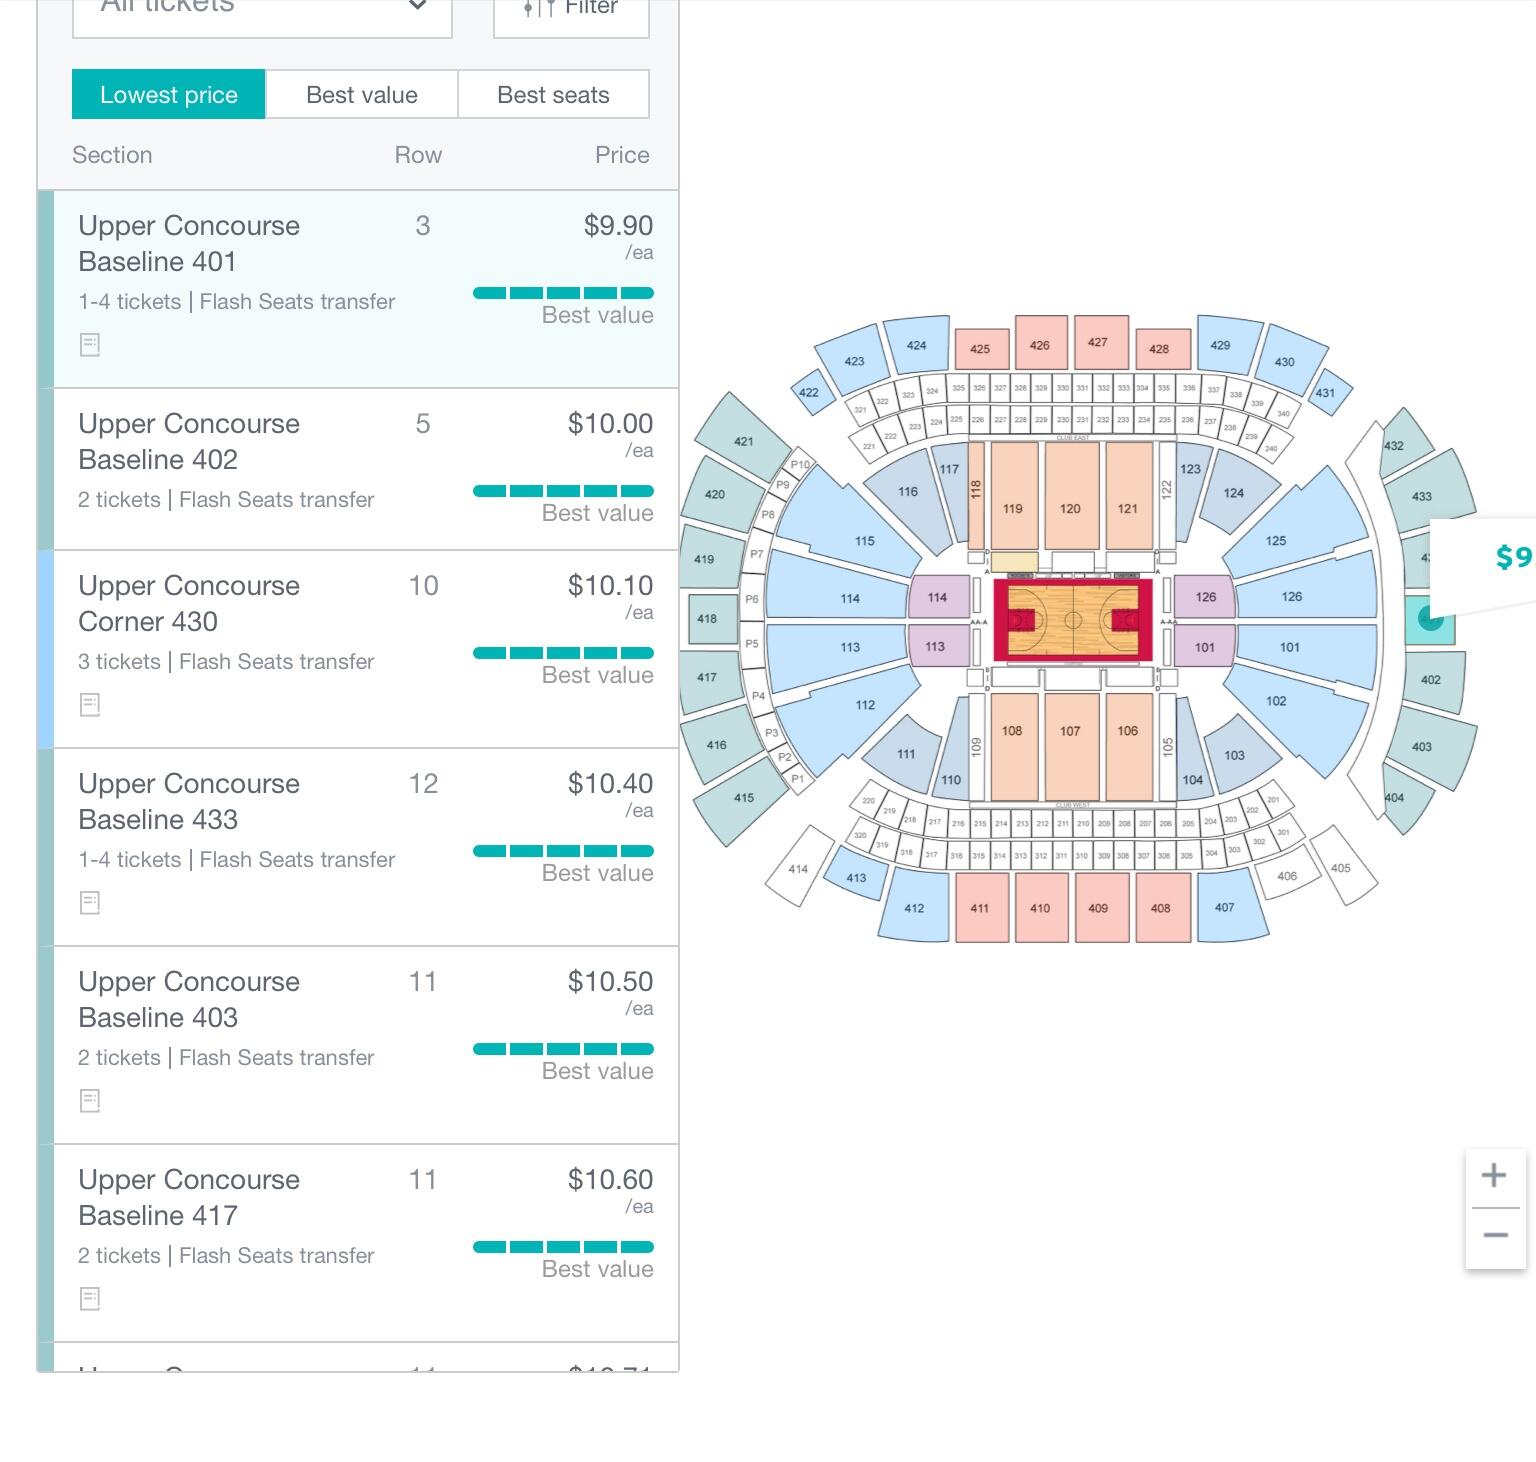Zoom in on the seating map
Screen dimensions: 1536x1462
pyautogui.click(x=1494, y=1175)
